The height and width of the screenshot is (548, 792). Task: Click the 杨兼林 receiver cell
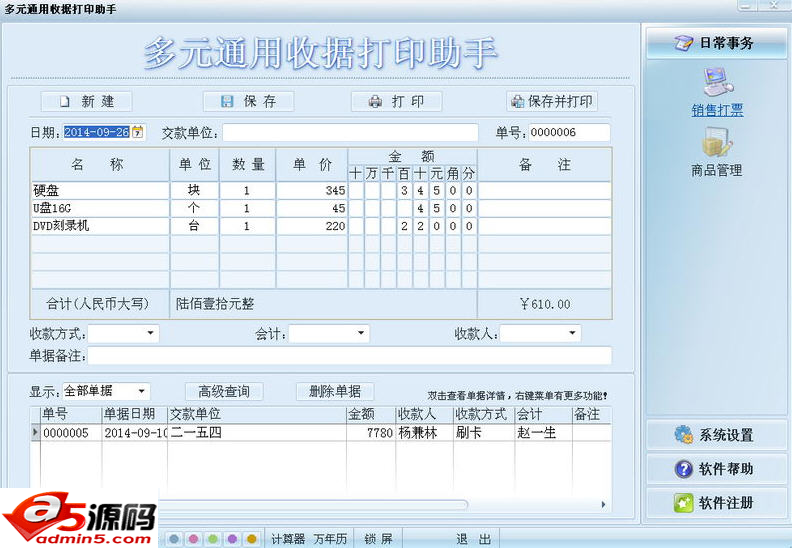point(424,433)
